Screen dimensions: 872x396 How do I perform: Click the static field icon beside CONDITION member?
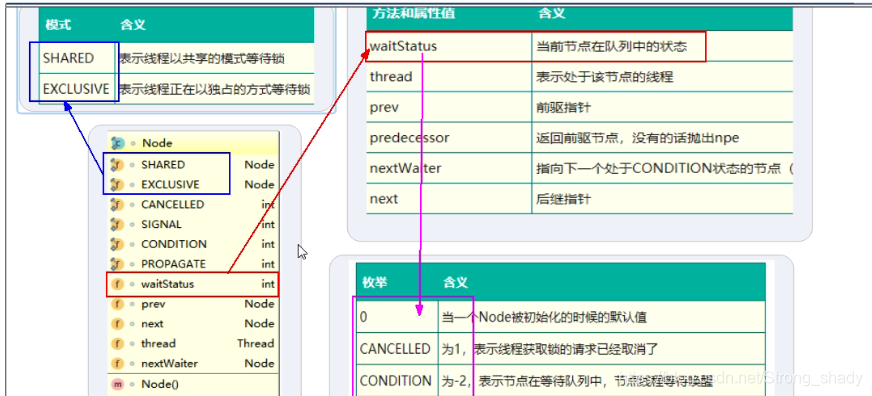[x=117, y=244]
